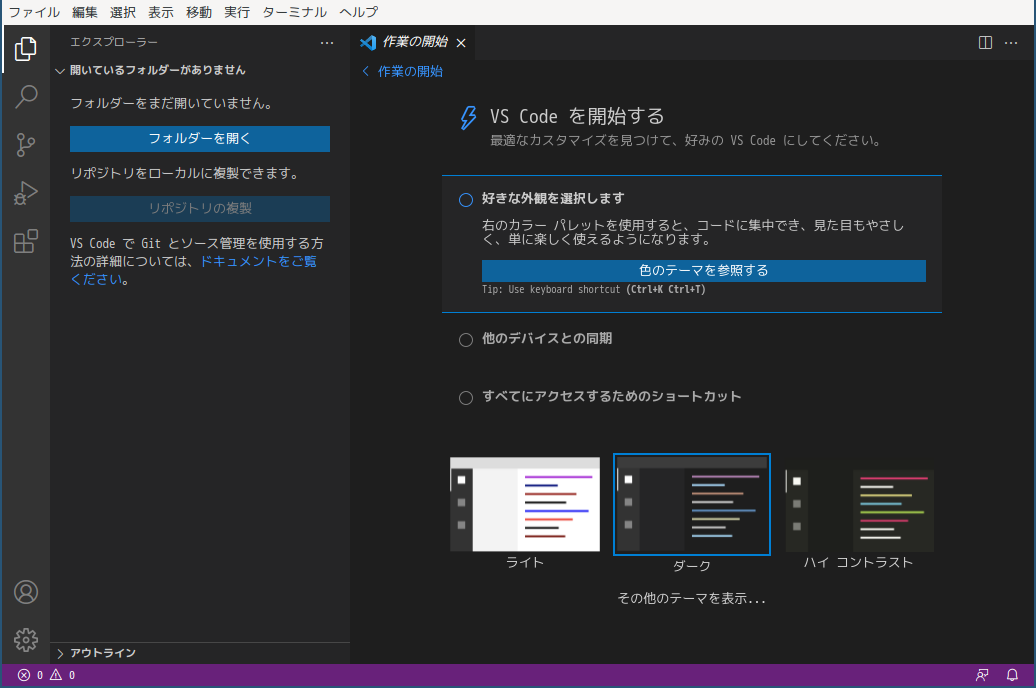Open the ヘルプ menu

pos(359,13)
